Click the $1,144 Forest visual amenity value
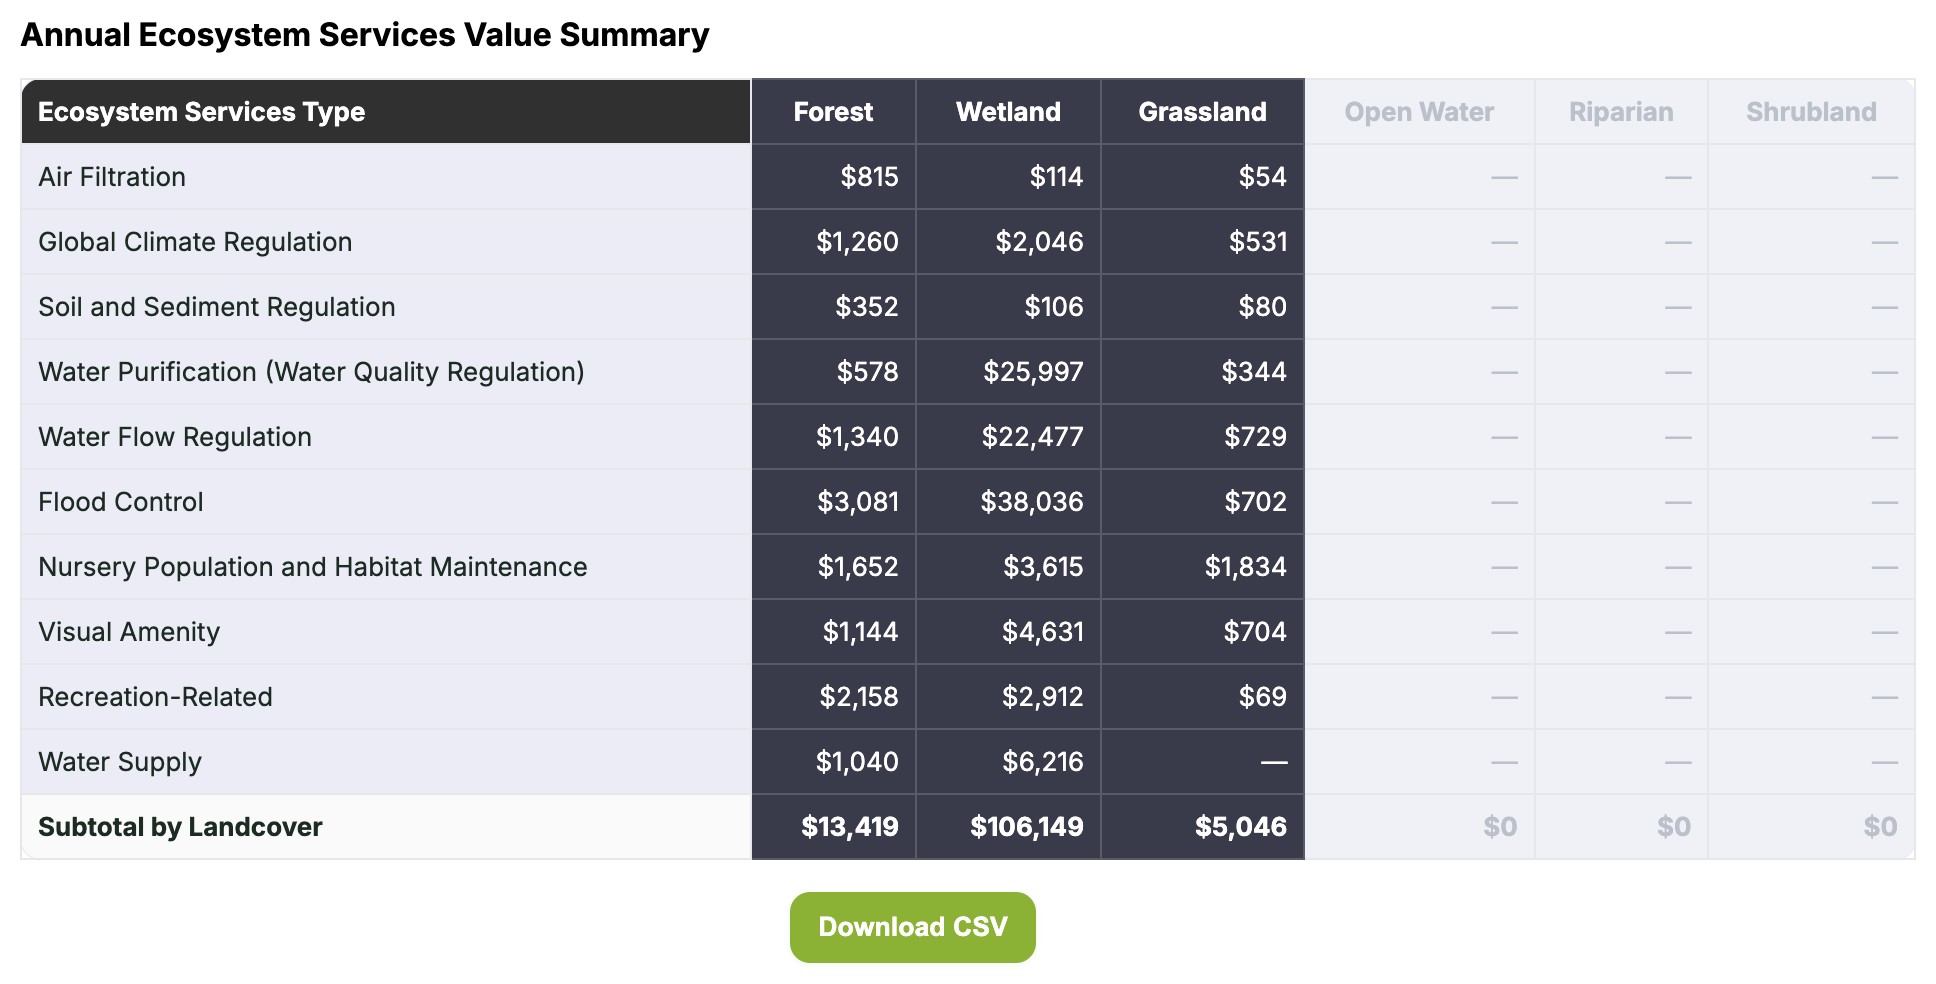Image resolution: width=1936 pixels, height=984 pixels. (860, 632)
